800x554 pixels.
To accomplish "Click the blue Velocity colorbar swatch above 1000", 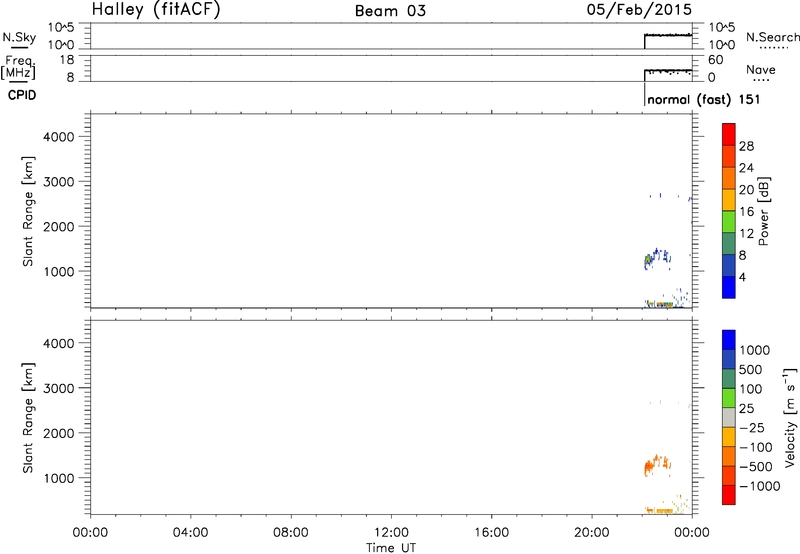I will click(x=729, y=340).
